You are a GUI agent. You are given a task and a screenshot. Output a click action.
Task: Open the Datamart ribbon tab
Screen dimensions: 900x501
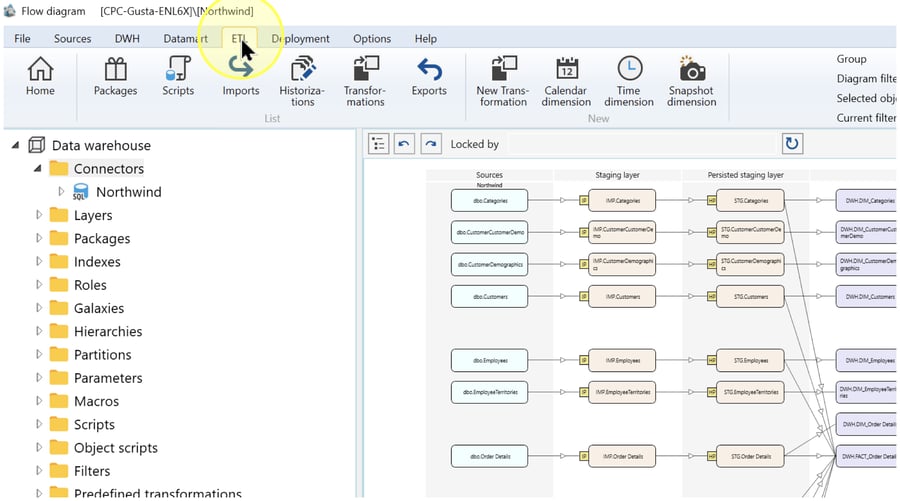[185, 38]
